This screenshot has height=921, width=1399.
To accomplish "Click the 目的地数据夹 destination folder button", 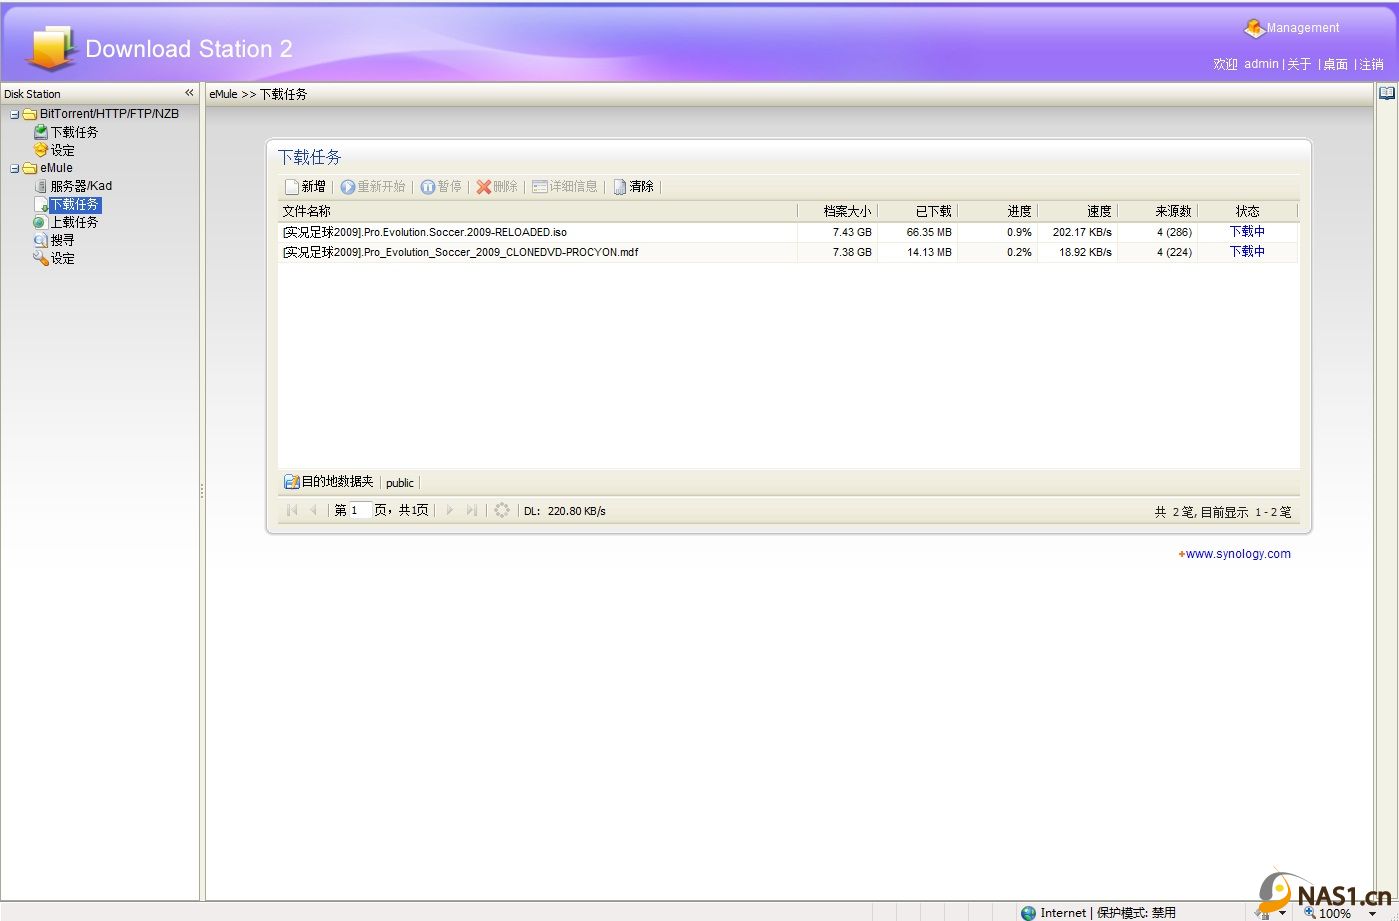I will coord(329,482).
